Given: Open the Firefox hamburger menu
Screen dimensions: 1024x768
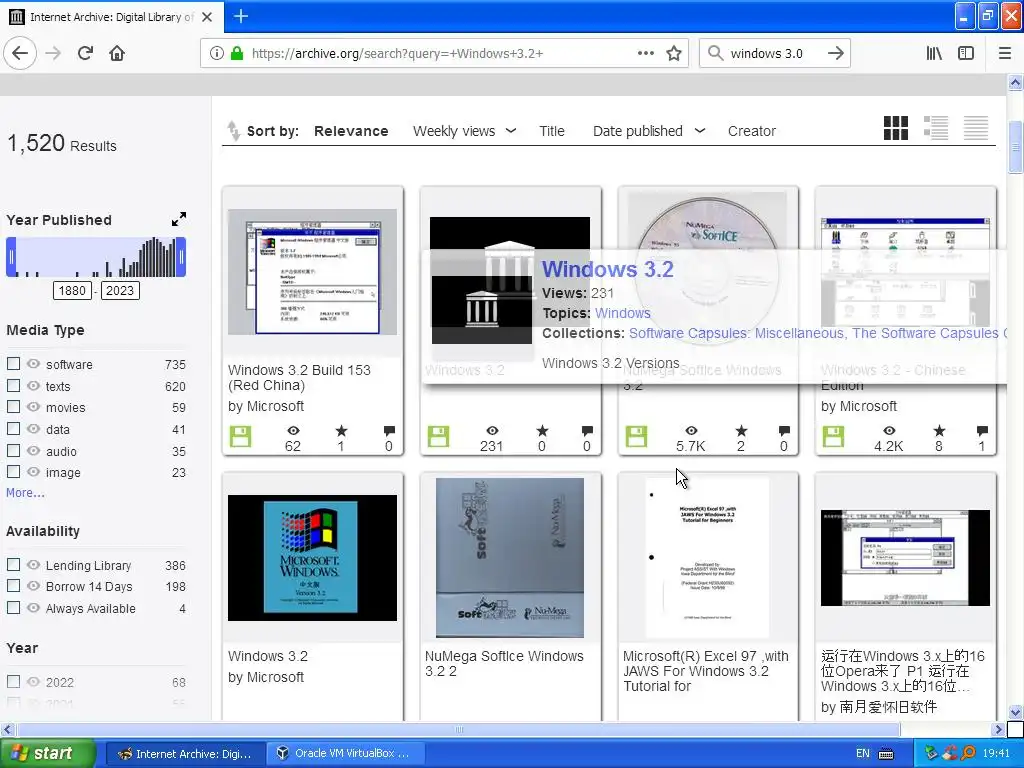Looking at the screenshot, I should click(1005, 54).
